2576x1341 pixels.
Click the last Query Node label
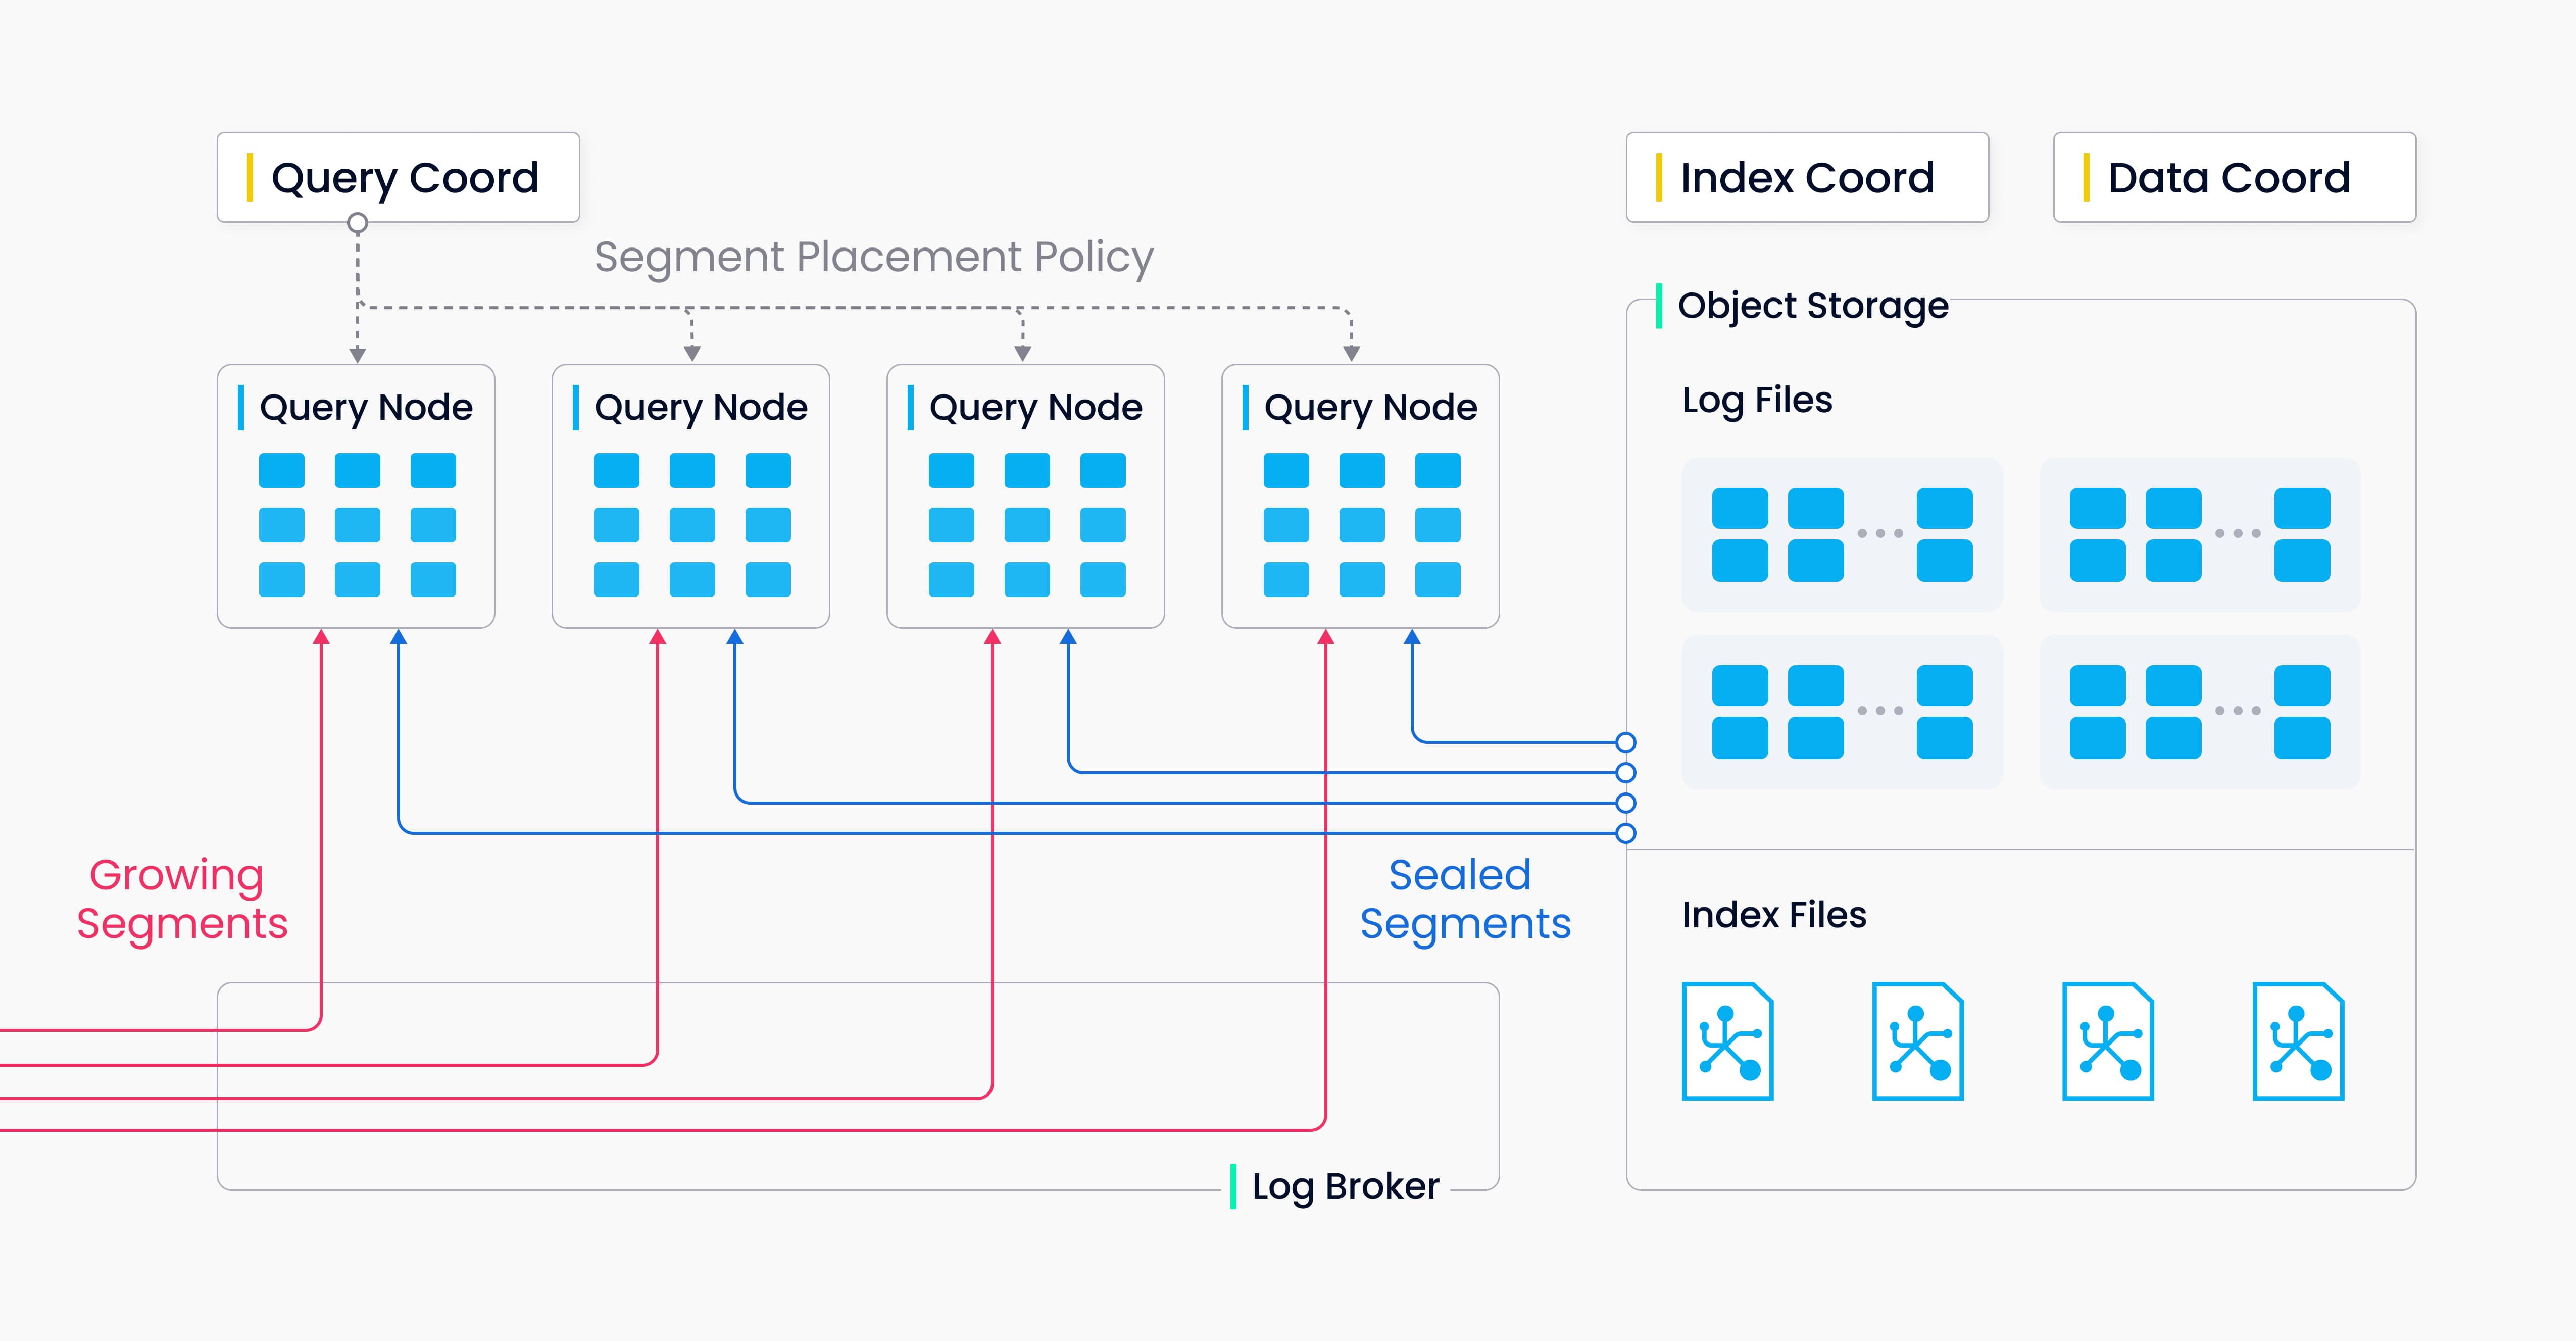coord(1370,407)
